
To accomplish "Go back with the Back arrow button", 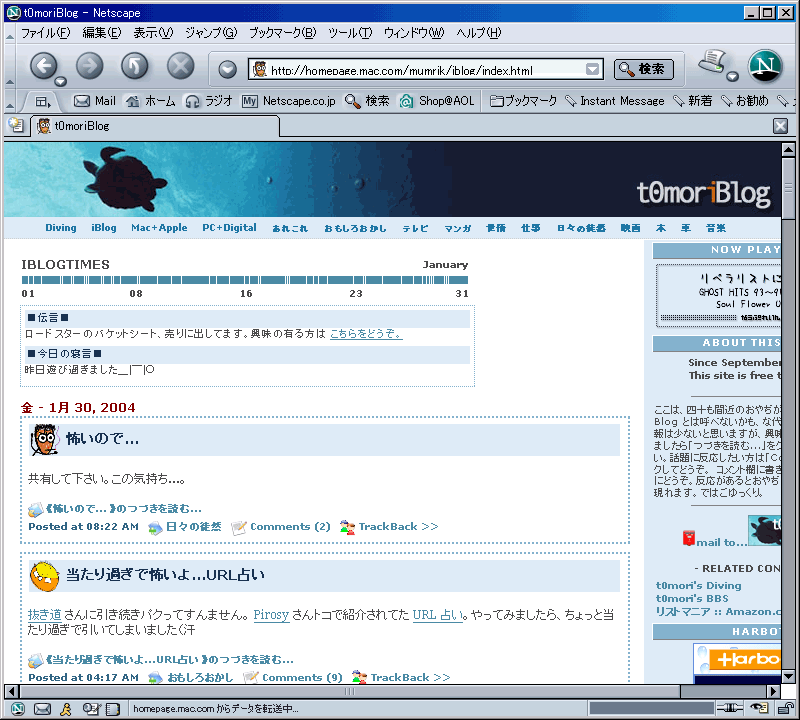I will pyautogui.click(x=43, y=66).
